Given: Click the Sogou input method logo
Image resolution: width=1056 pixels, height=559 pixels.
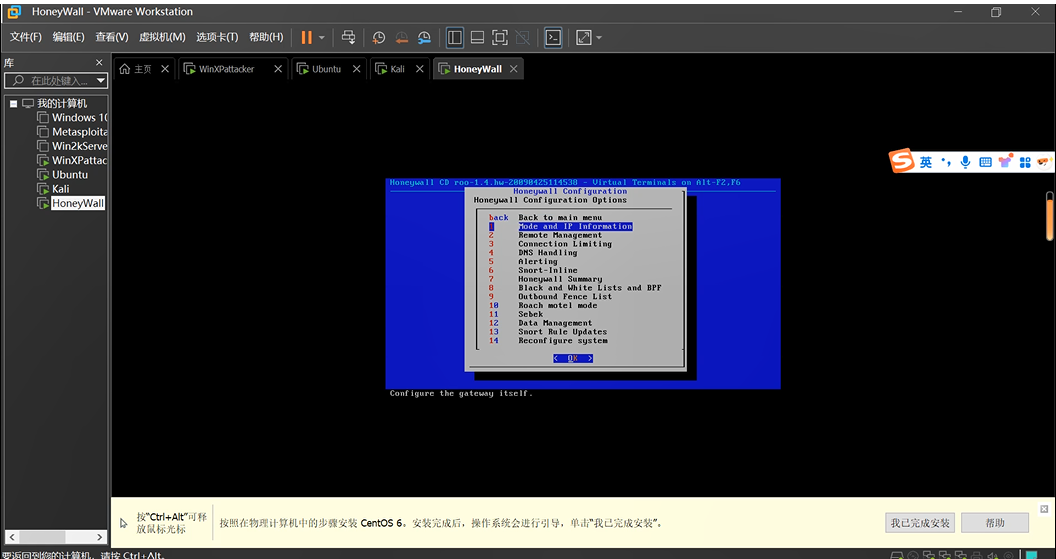Looking at the screenshot, I should pos(901,162).
